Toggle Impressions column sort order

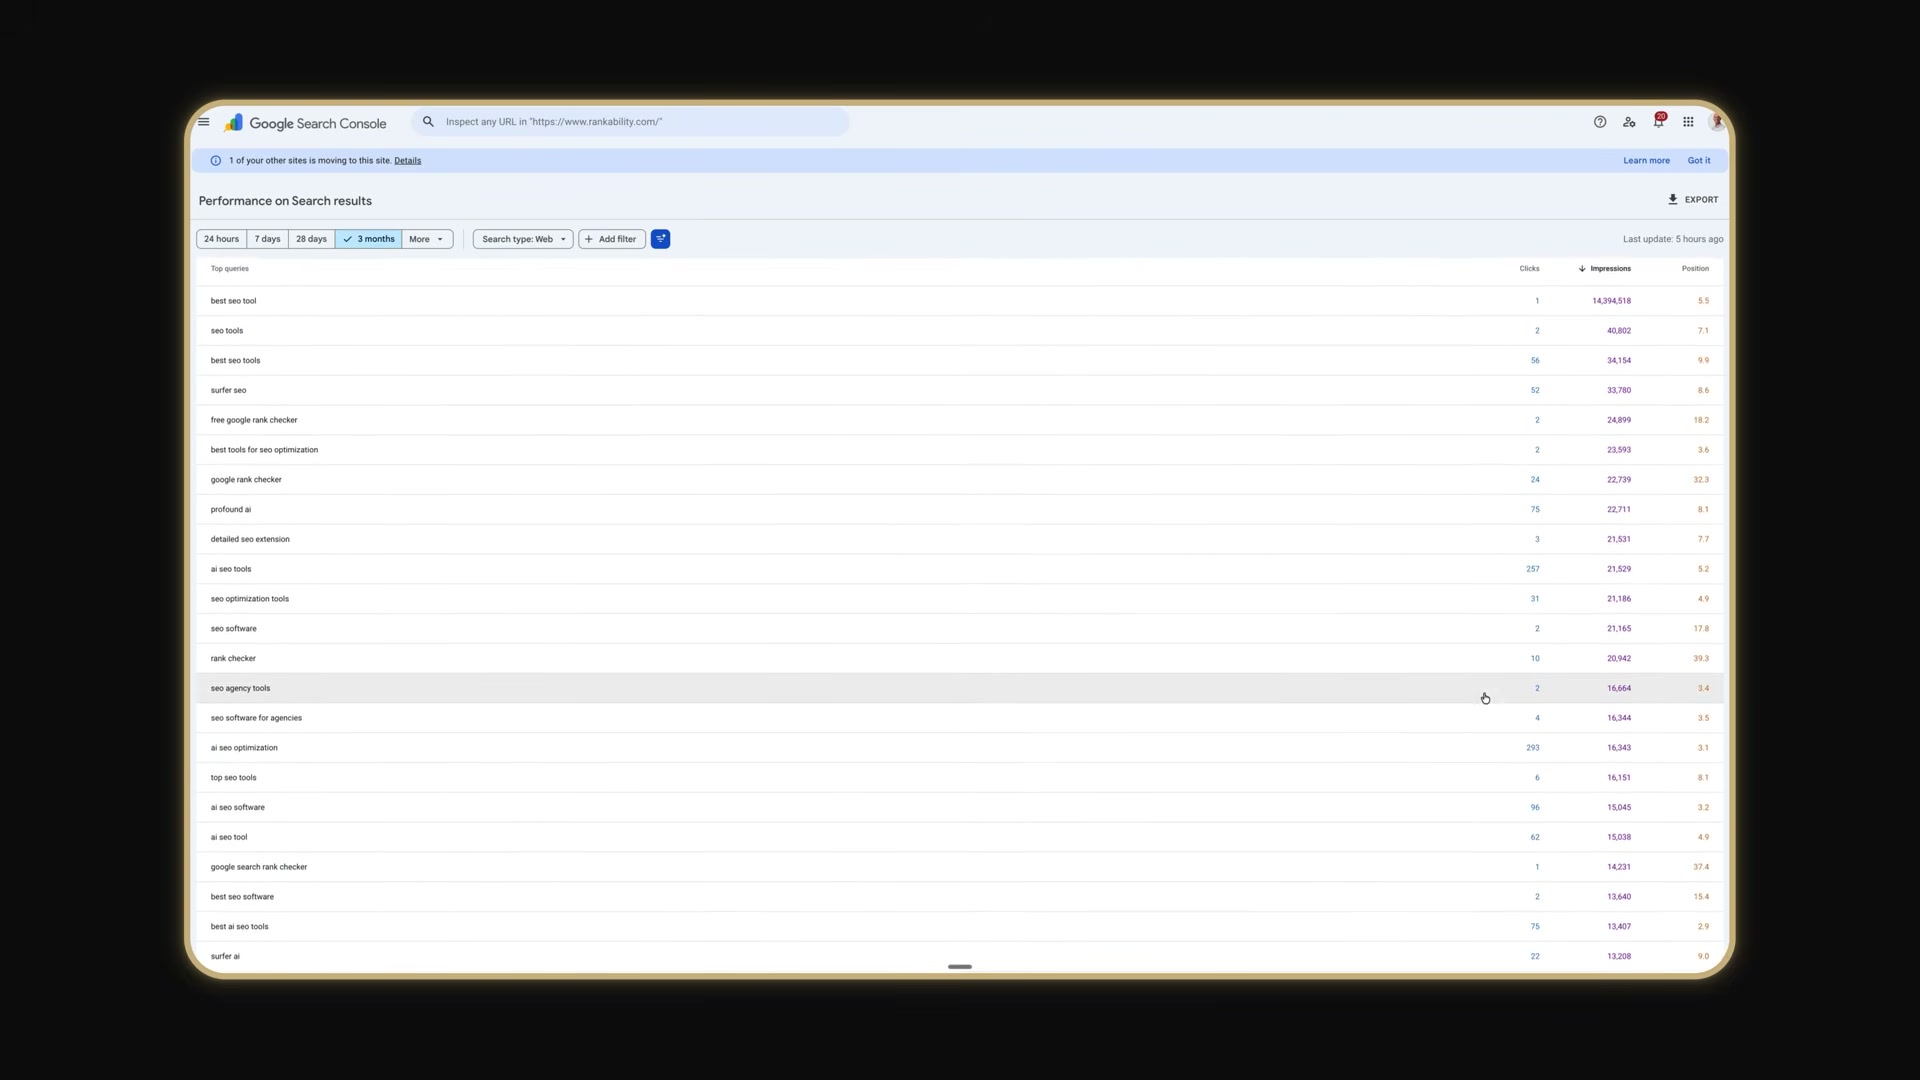(1604, 268)
